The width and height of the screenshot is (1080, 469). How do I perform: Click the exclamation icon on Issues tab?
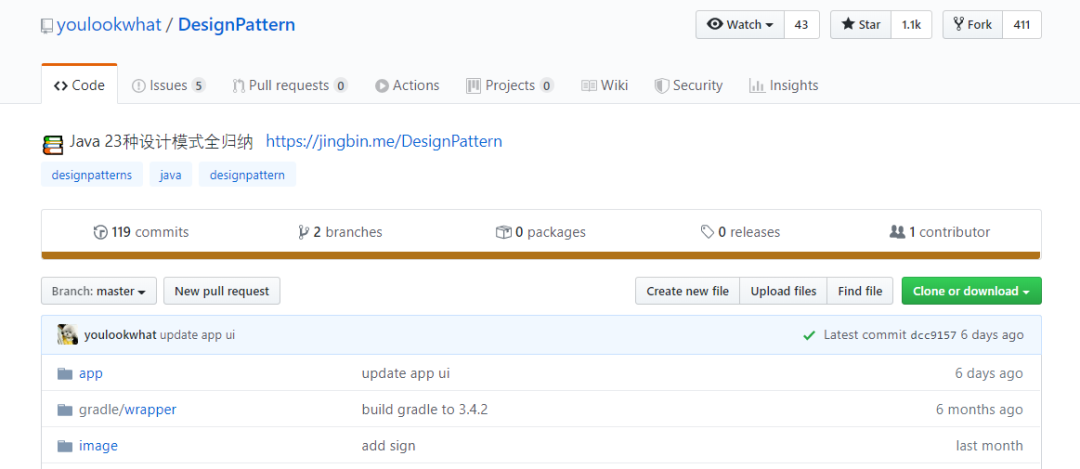tap(138, 86)
